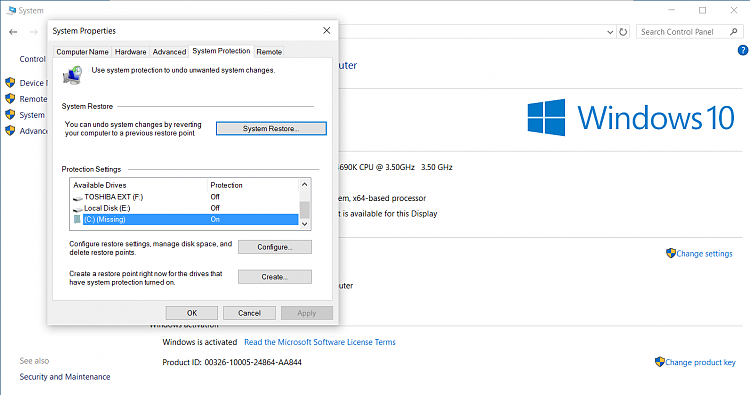This screenshot has width=750, height=395.
Task: Open the Remote tab
Action: 269,52
